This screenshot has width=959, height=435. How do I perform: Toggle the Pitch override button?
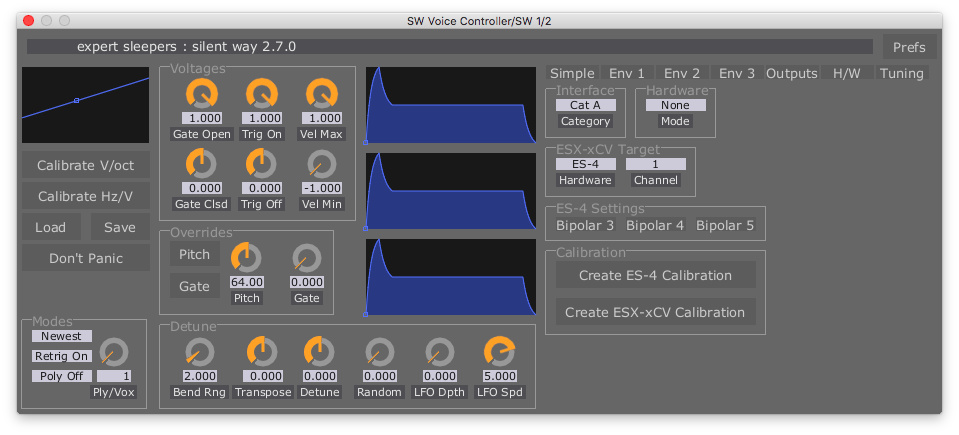coord(194,254)
